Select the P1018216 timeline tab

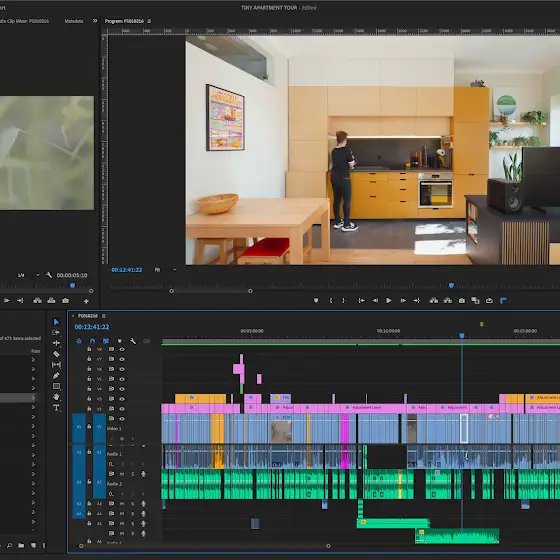coord(88,316)
